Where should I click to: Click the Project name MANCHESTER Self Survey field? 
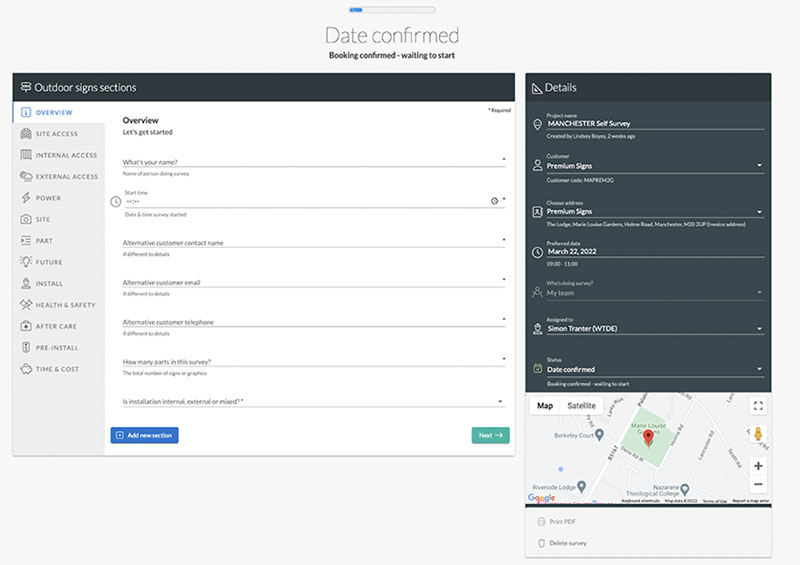[655, 124]
